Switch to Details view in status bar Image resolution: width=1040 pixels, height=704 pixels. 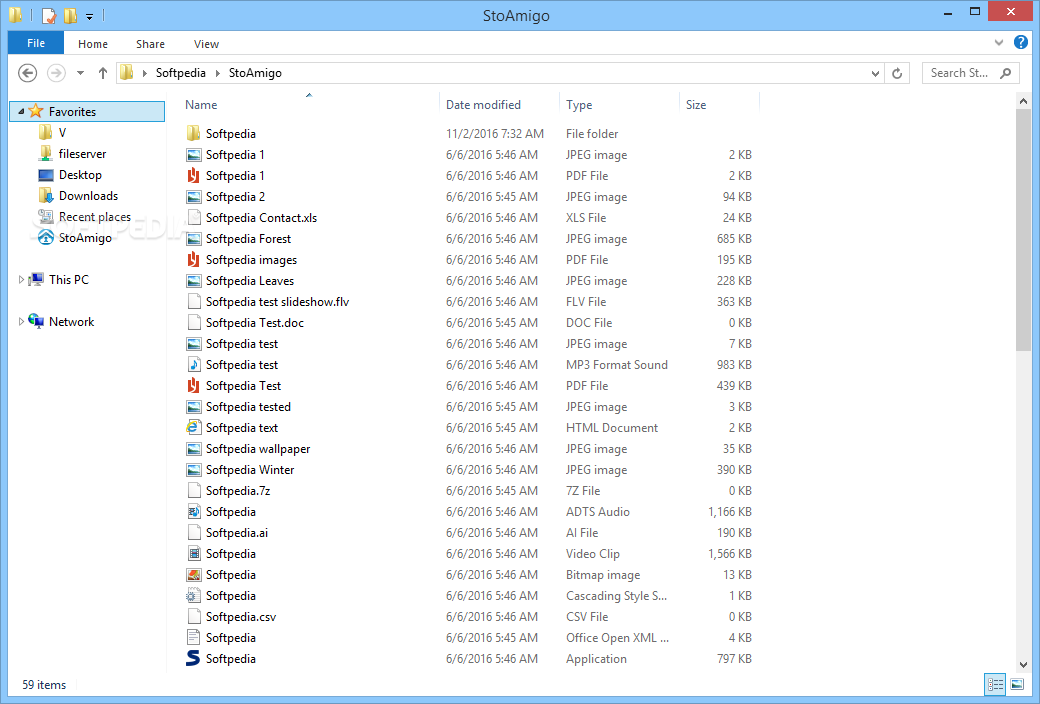tap(995, 684)
